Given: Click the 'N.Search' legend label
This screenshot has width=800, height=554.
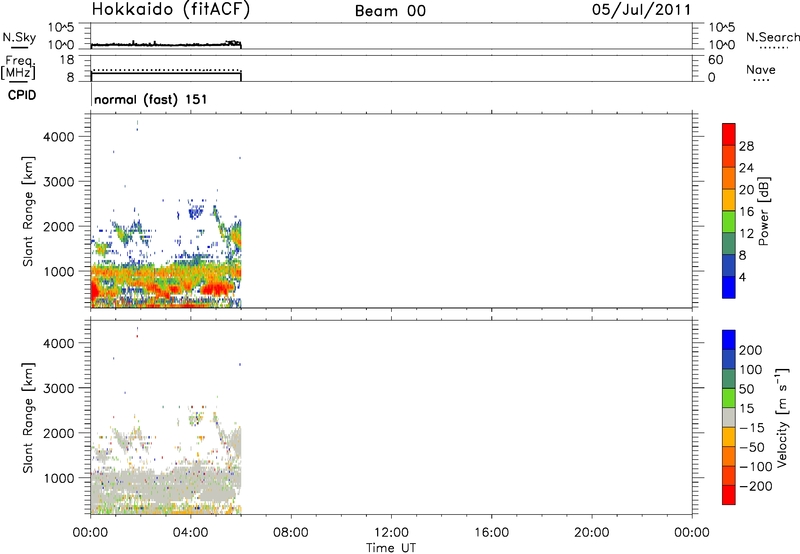Looking at the screenshot, I should coord(772,37).
